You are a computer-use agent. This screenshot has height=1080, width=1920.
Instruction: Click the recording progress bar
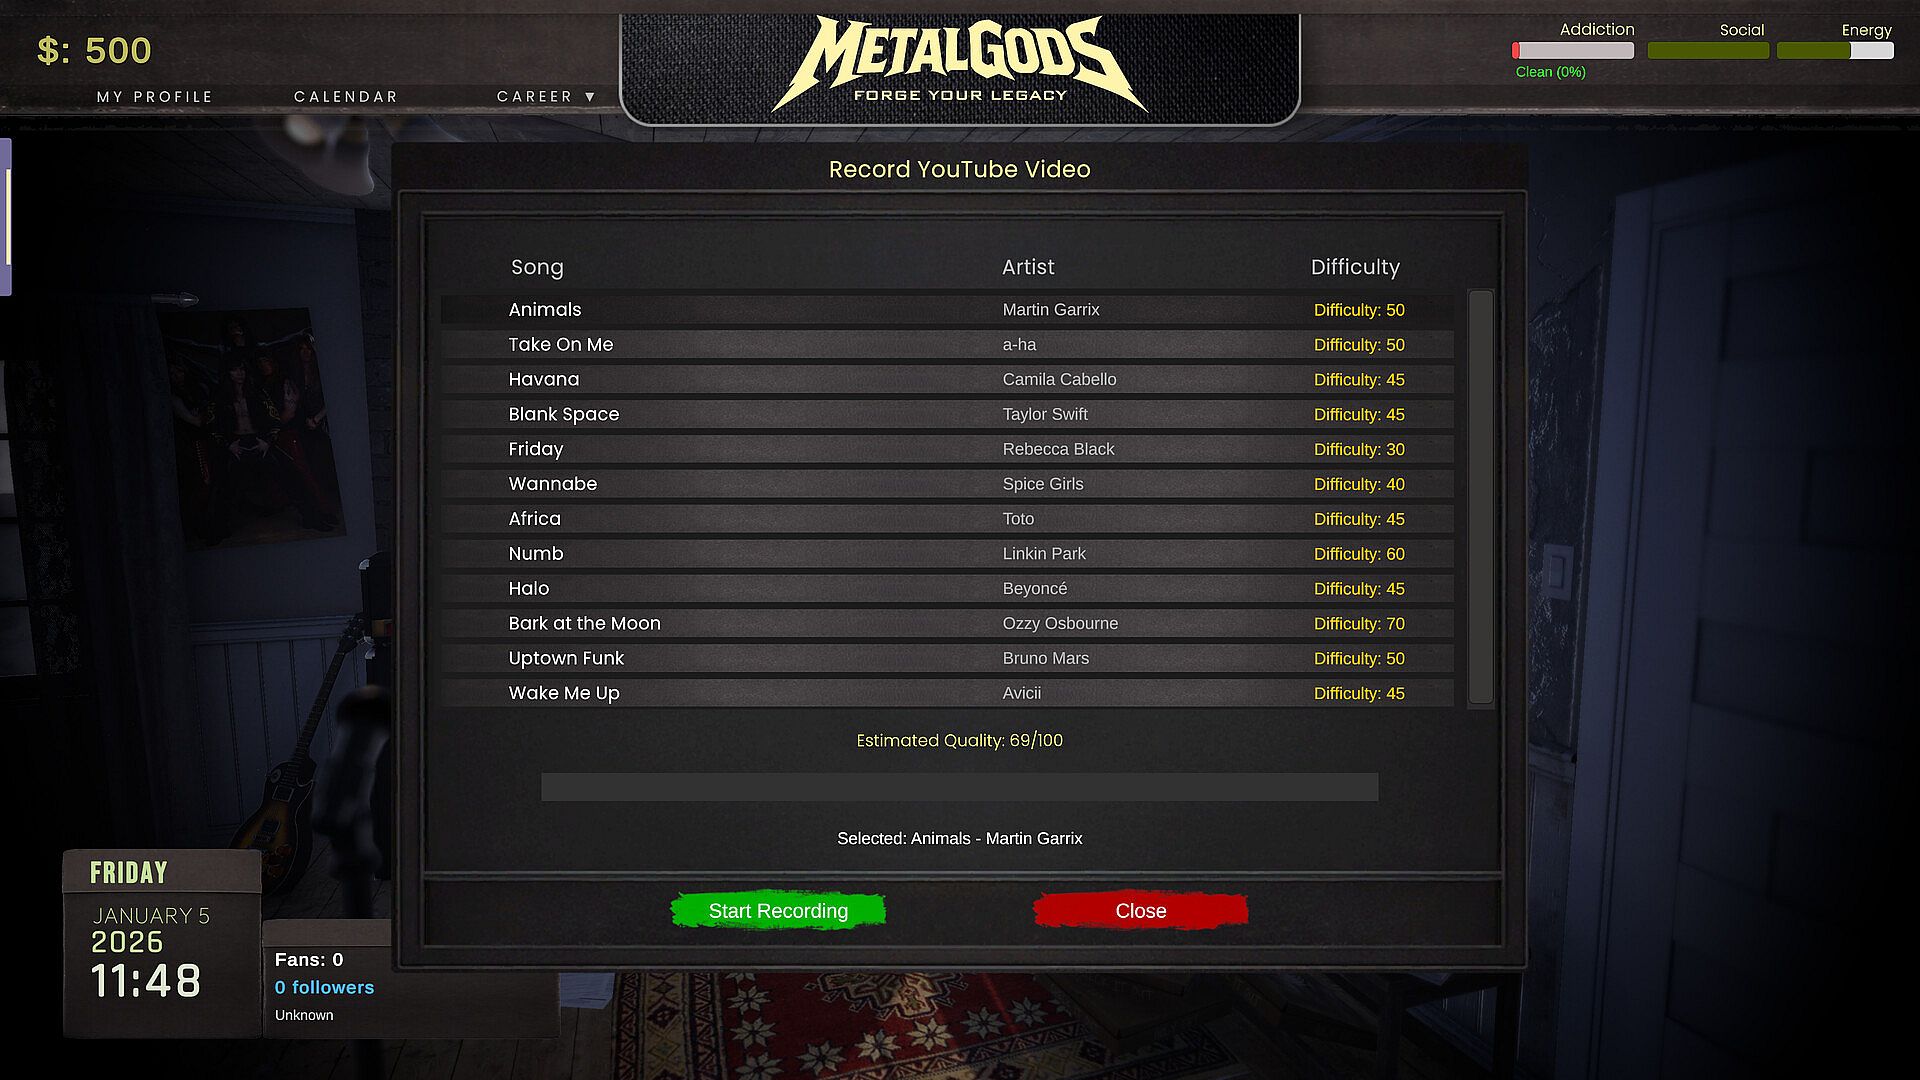click(x=960, y=787)
